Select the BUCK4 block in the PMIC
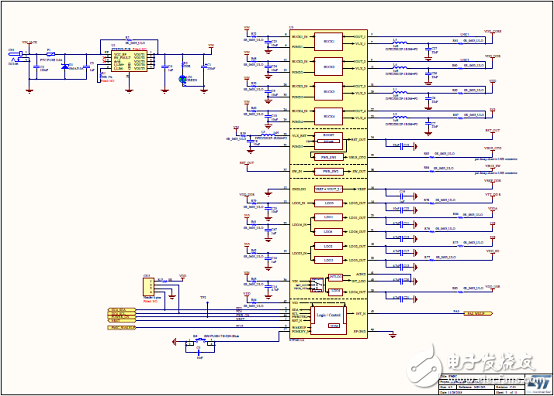The image size is (554, 396). tap(328, 116)
